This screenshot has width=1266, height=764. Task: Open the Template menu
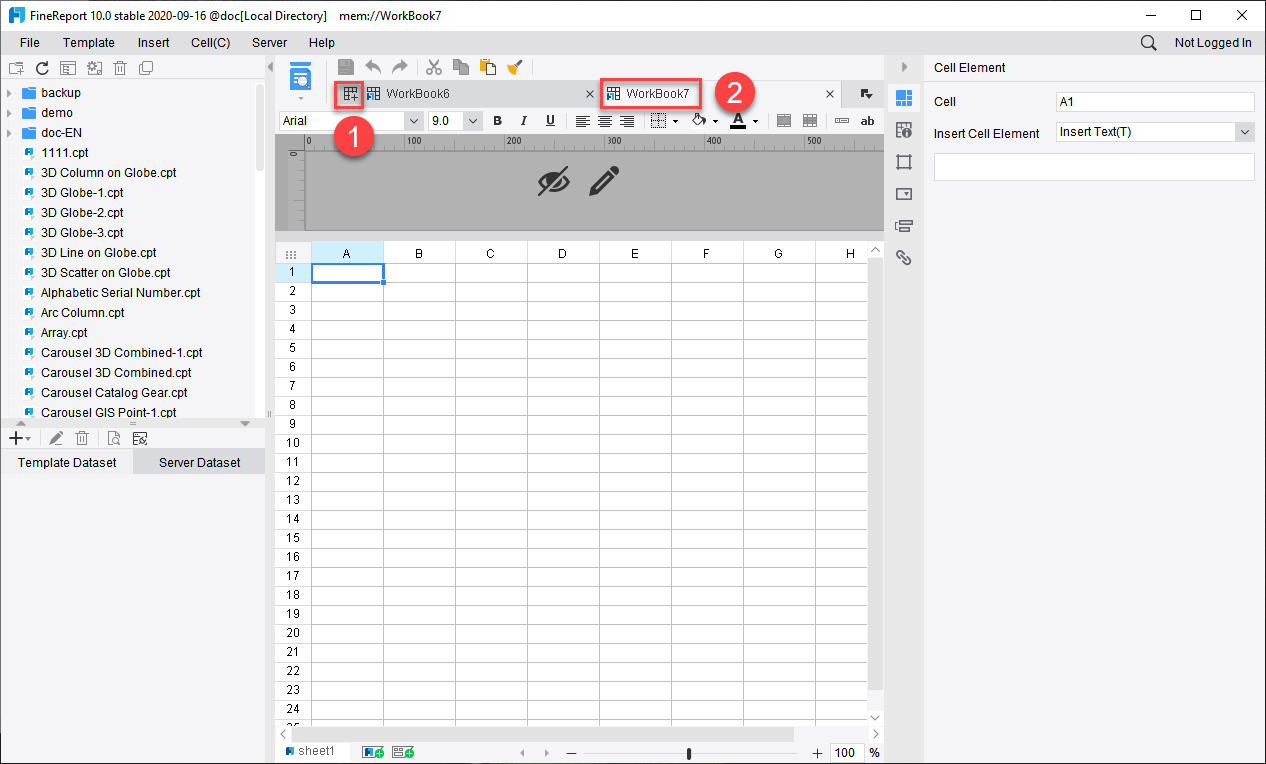[x=88, y=42]
